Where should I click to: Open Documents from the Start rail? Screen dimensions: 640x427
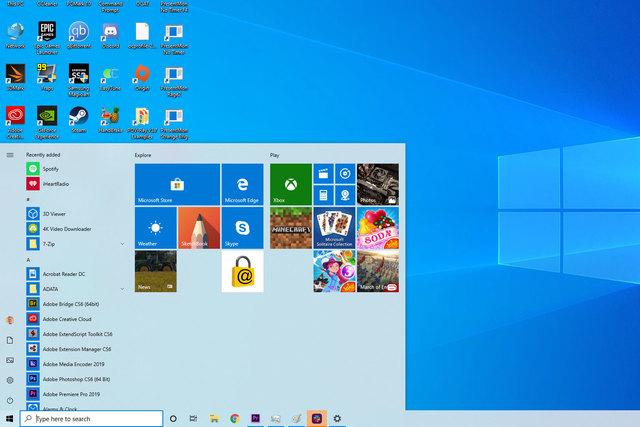10,340
